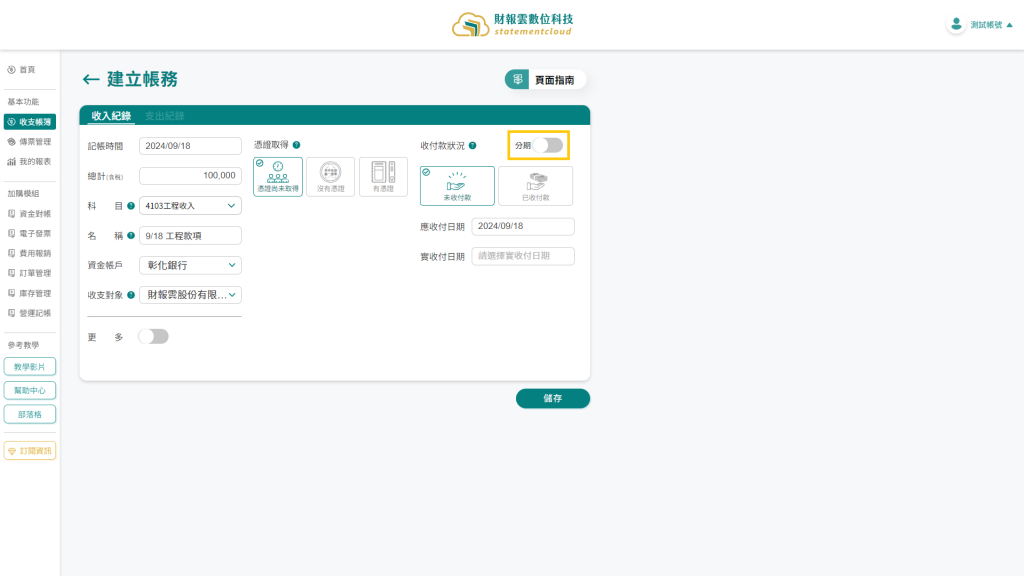The width and height of the screenshot is (1024, 576).
Task: Open 收支帳簿 in the sidebar
Action: coord(29,122)
